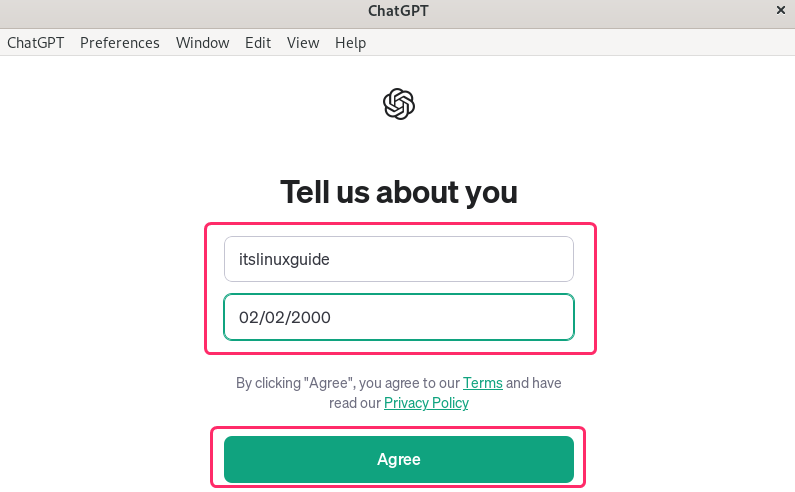Image resolution: width=795 pixels, height=492 pixels.
Task: Open the Preferences menu
Action: (x=120, y=43)
